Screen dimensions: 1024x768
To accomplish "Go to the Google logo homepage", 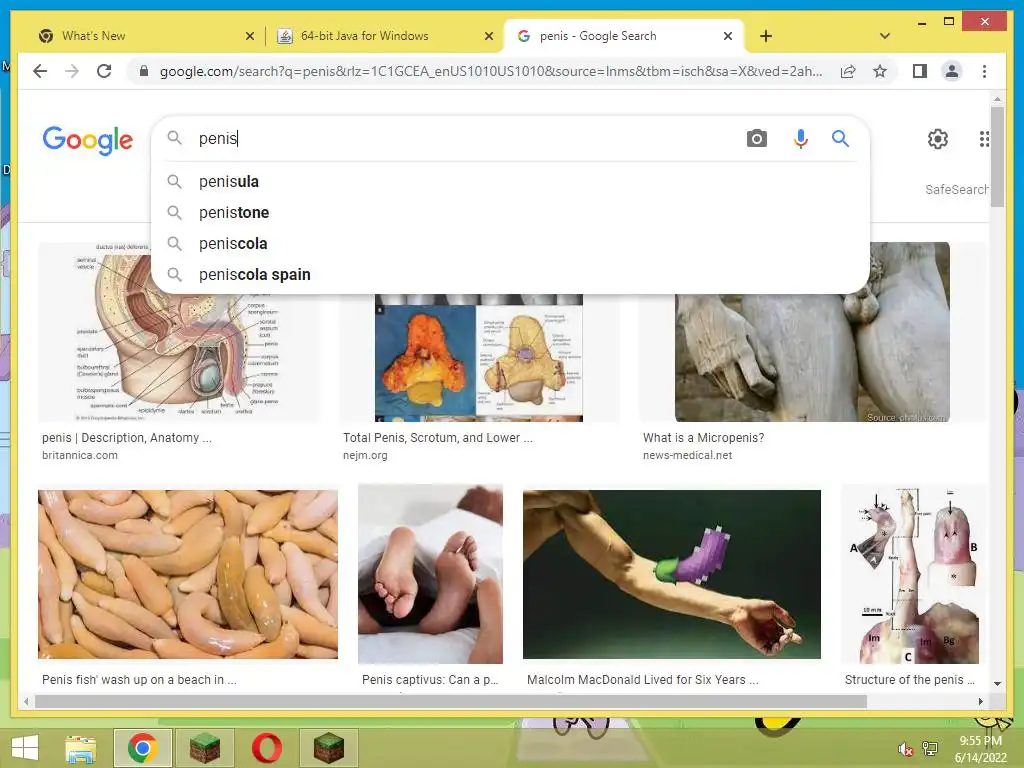I will click(88, 140).
